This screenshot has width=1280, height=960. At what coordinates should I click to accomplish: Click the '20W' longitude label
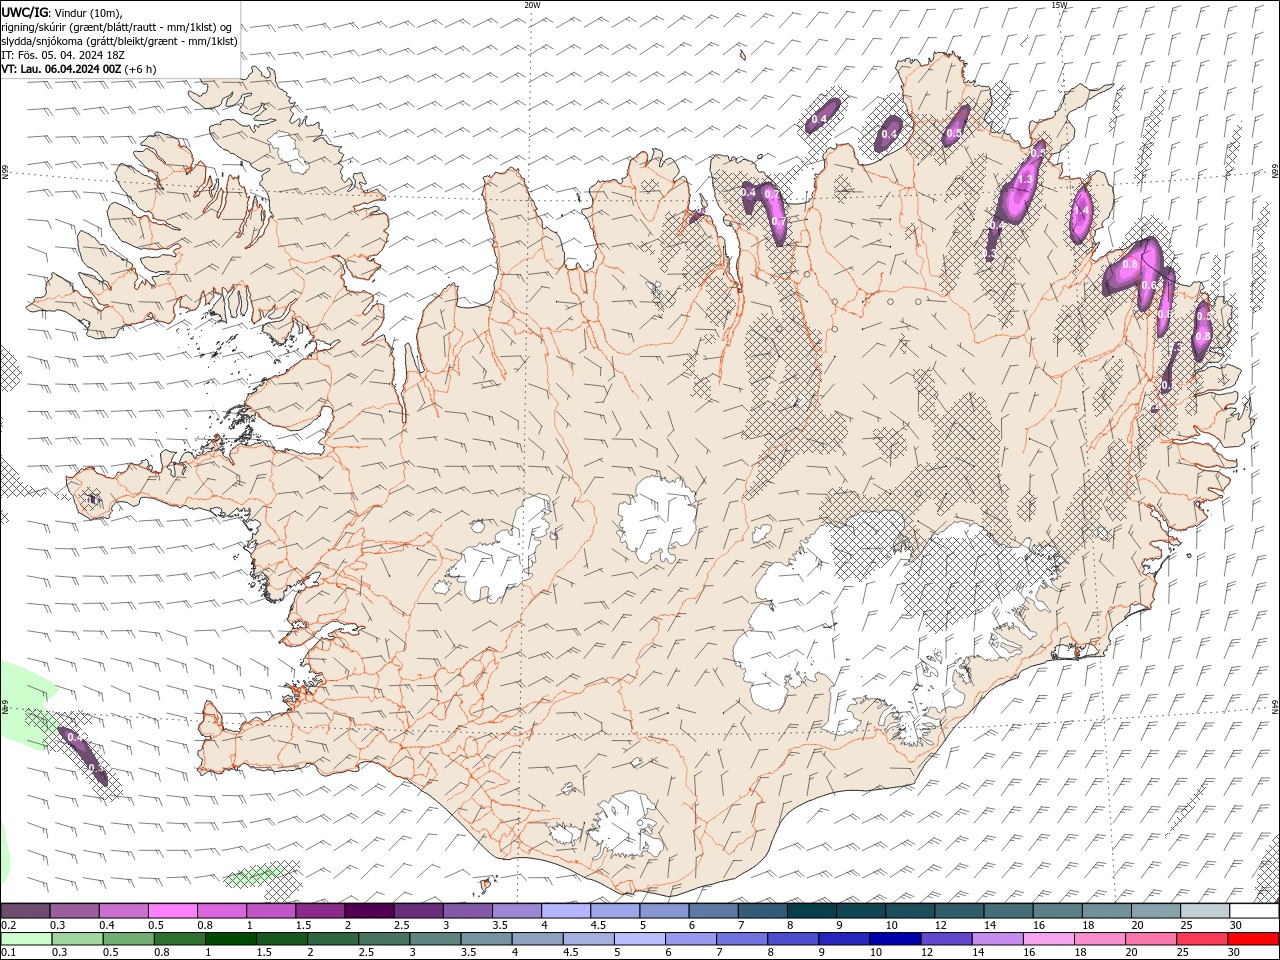pyautogui.click(x=532, y=5)
